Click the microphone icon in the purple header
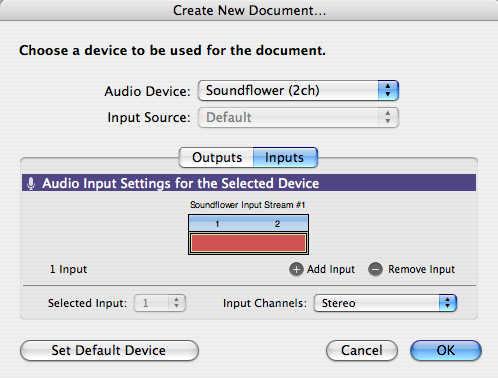Image resolution: width=498 pixels, height=378 pixels. click(31, 183)
